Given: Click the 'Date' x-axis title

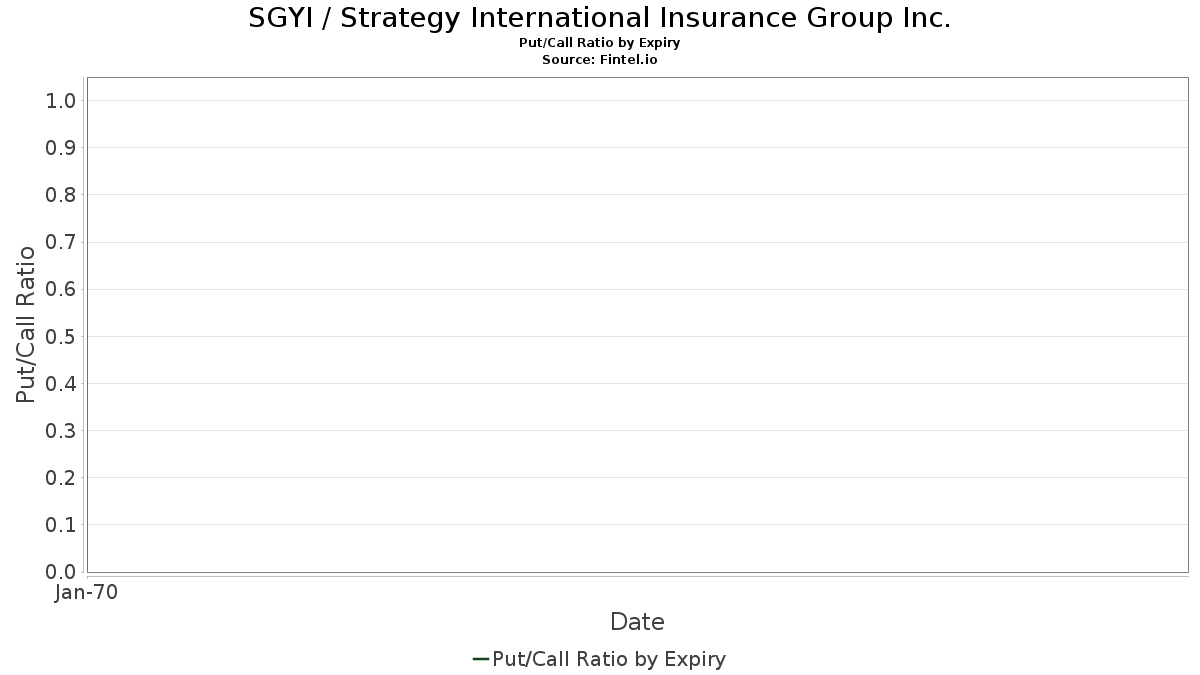Looking at the screenshot, I should pos(637,622).
